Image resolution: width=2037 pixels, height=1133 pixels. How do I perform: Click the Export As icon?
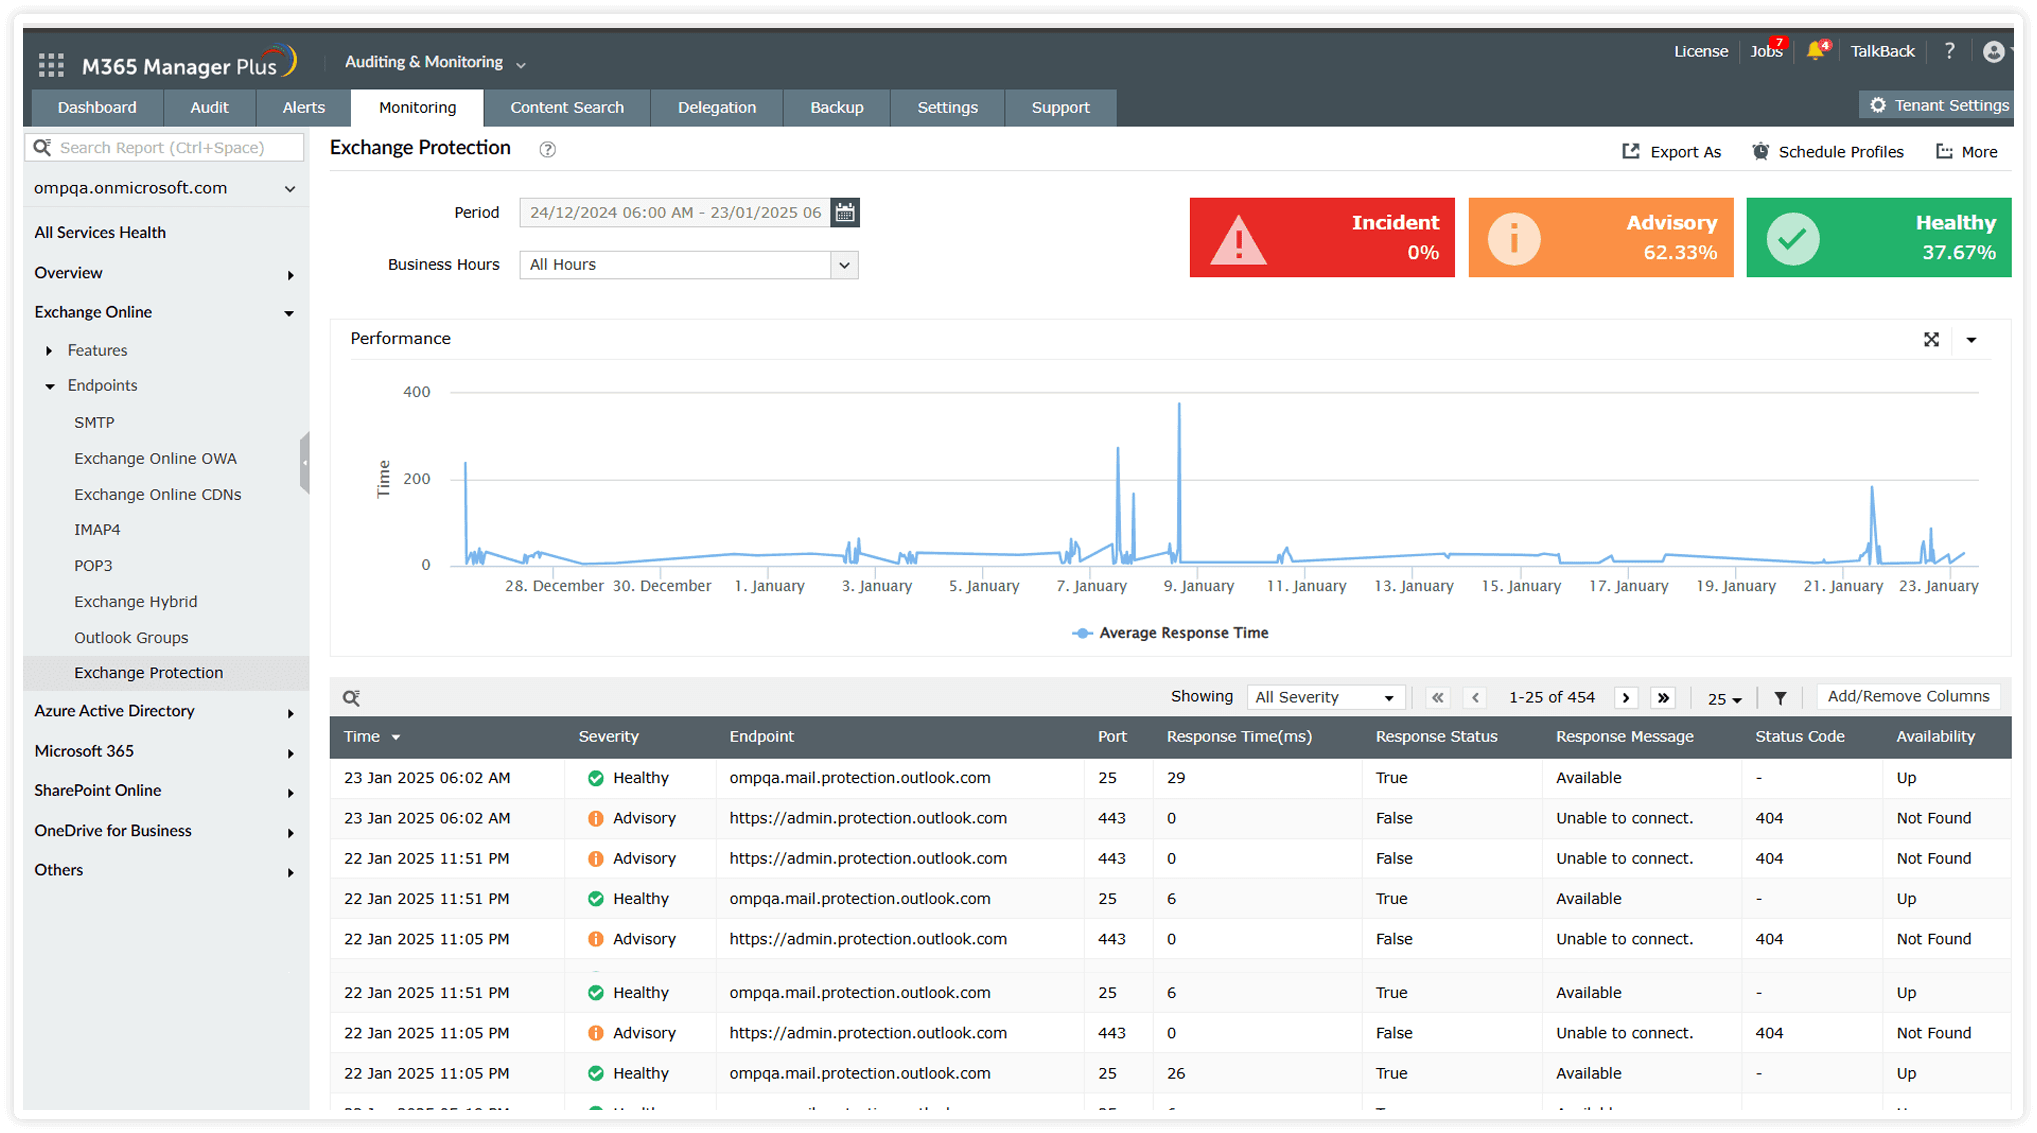click(x=1633, y=151)
